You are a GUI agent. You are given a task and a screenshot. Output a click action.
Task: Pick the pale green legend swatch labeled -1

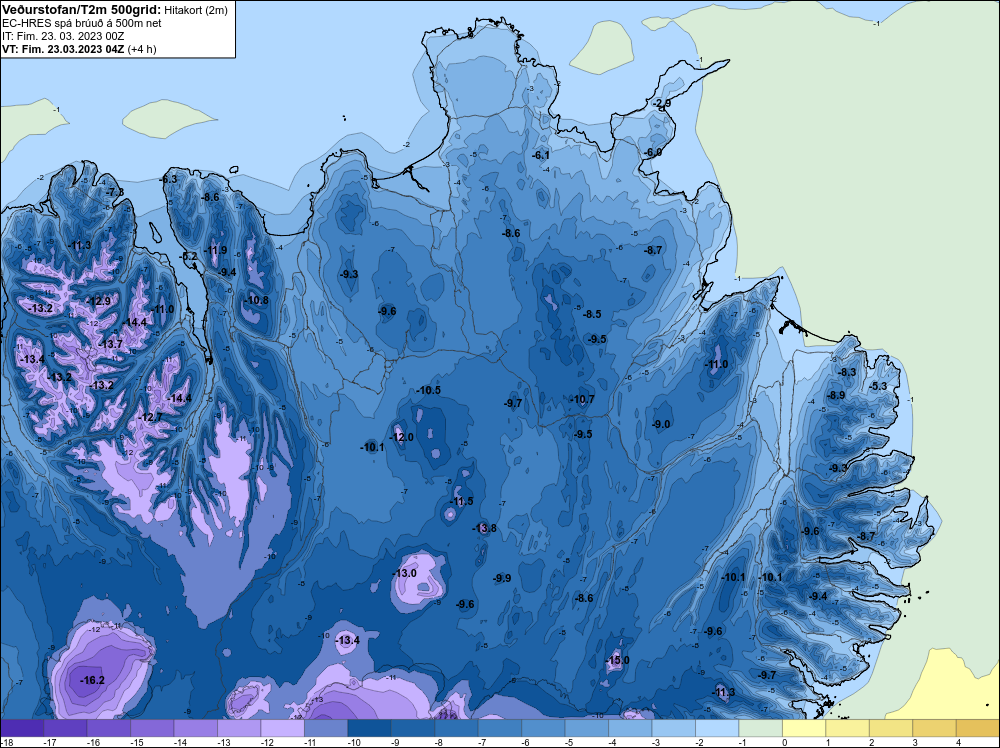(761, 728)
